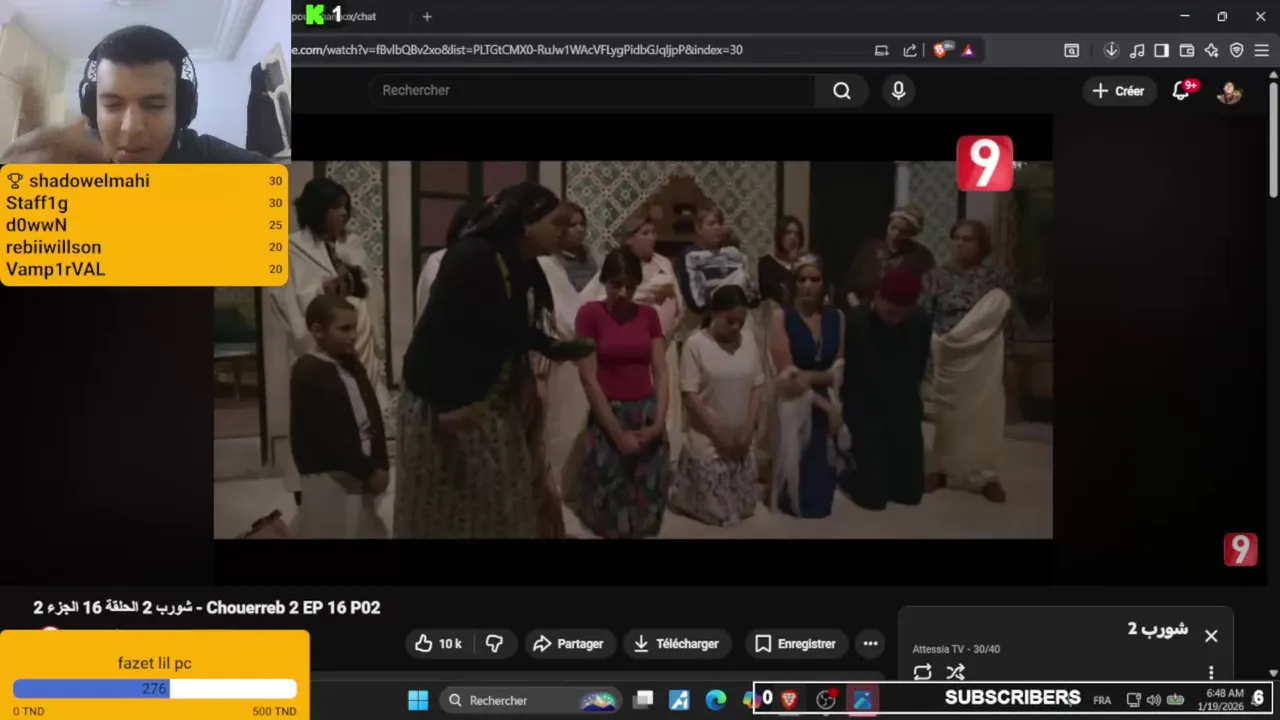Dislike the video with thumbs-down
Screen dimensions: 1280x720
click(x=494, y=644)
